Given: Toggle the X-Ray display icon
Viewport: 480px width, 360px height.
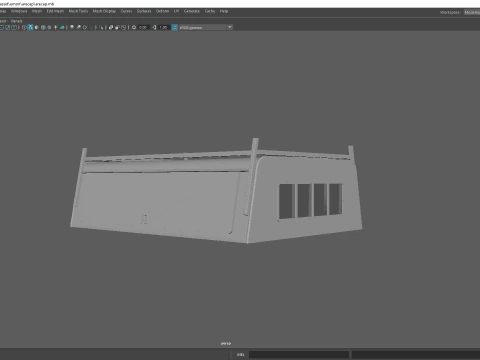Looking at the screenshot, I should click(111, 27).
